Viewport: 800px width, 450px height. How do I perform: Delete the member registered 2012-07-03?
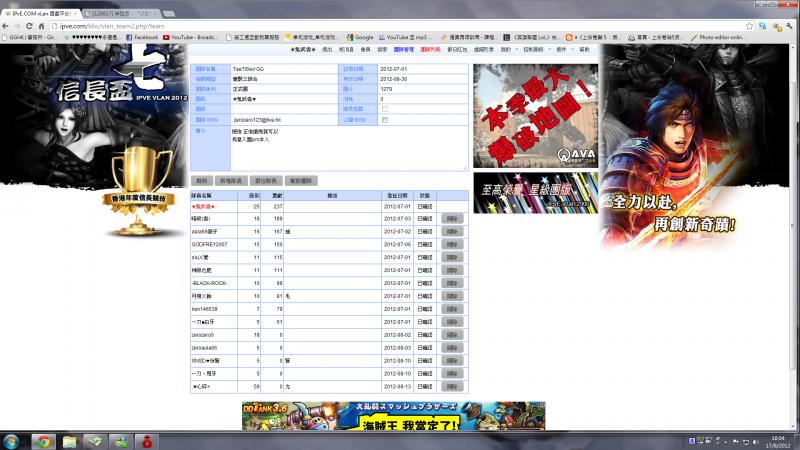[452, 219]
